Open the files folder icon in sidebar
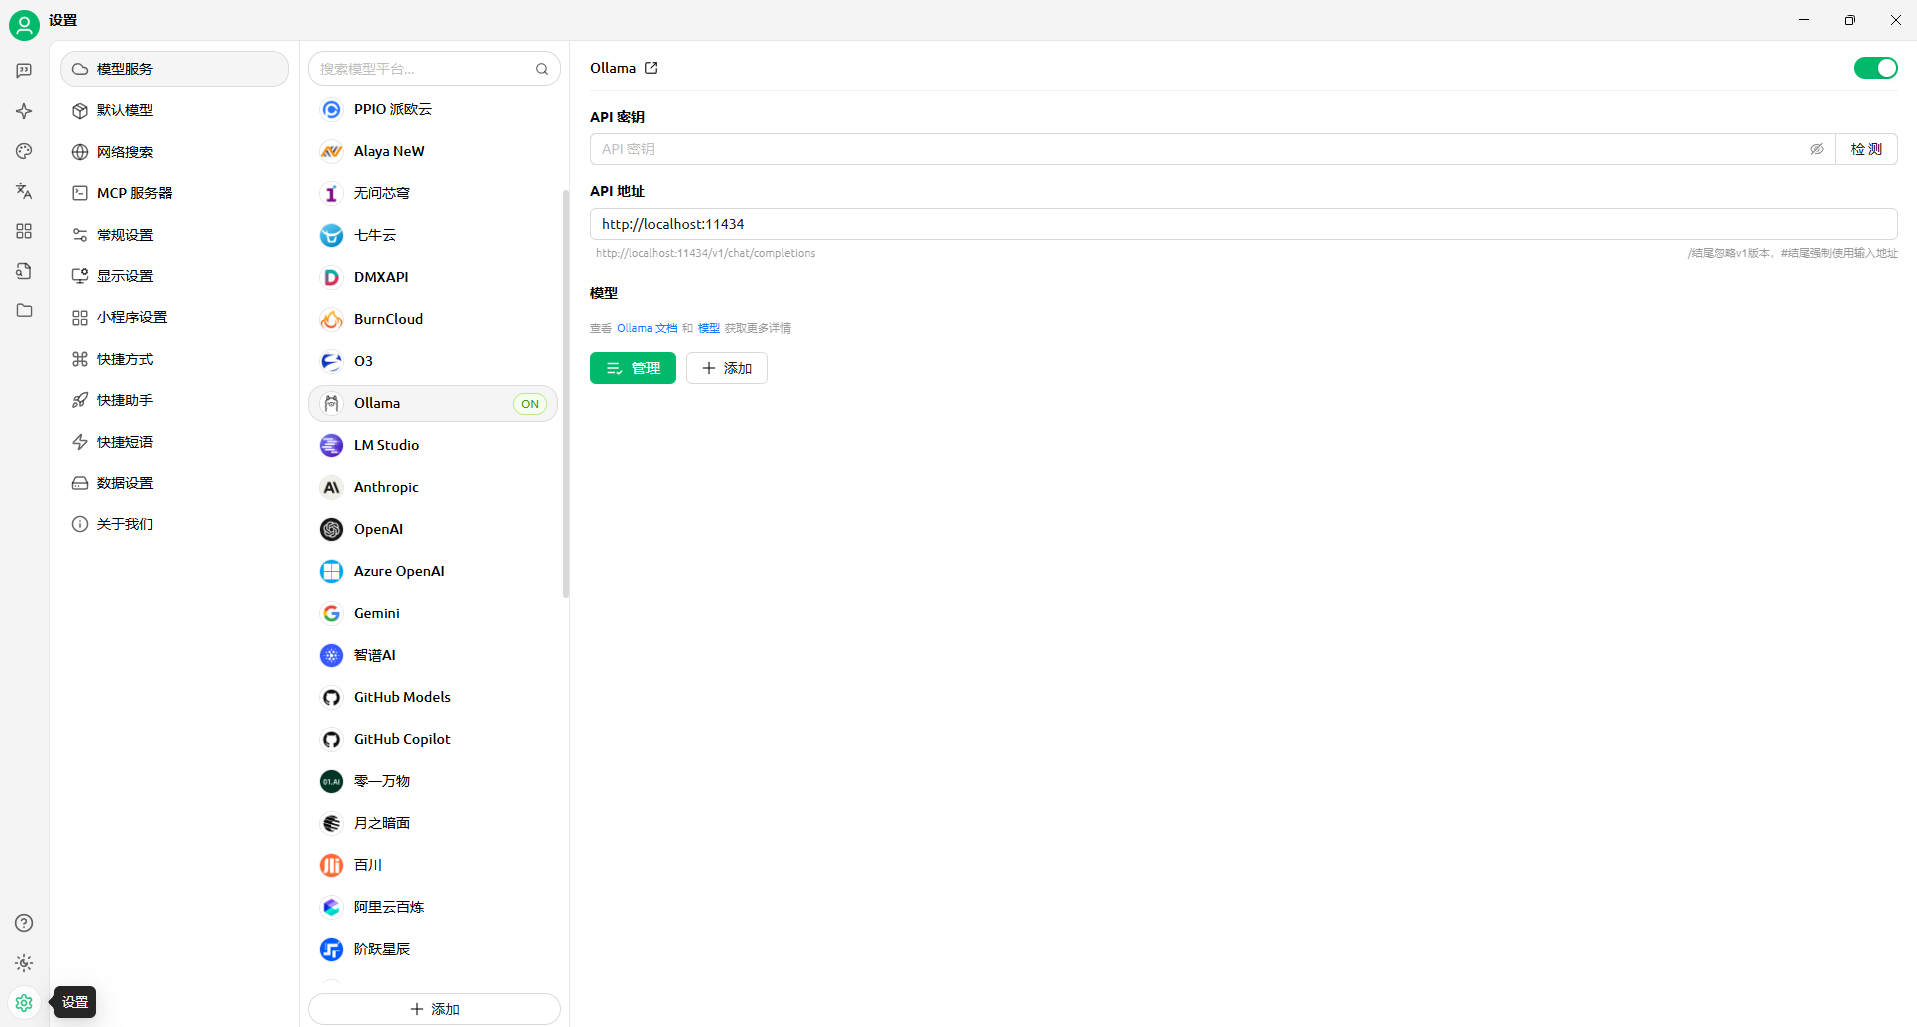Screen dimensions: 1917x1027 click(24, 311)
